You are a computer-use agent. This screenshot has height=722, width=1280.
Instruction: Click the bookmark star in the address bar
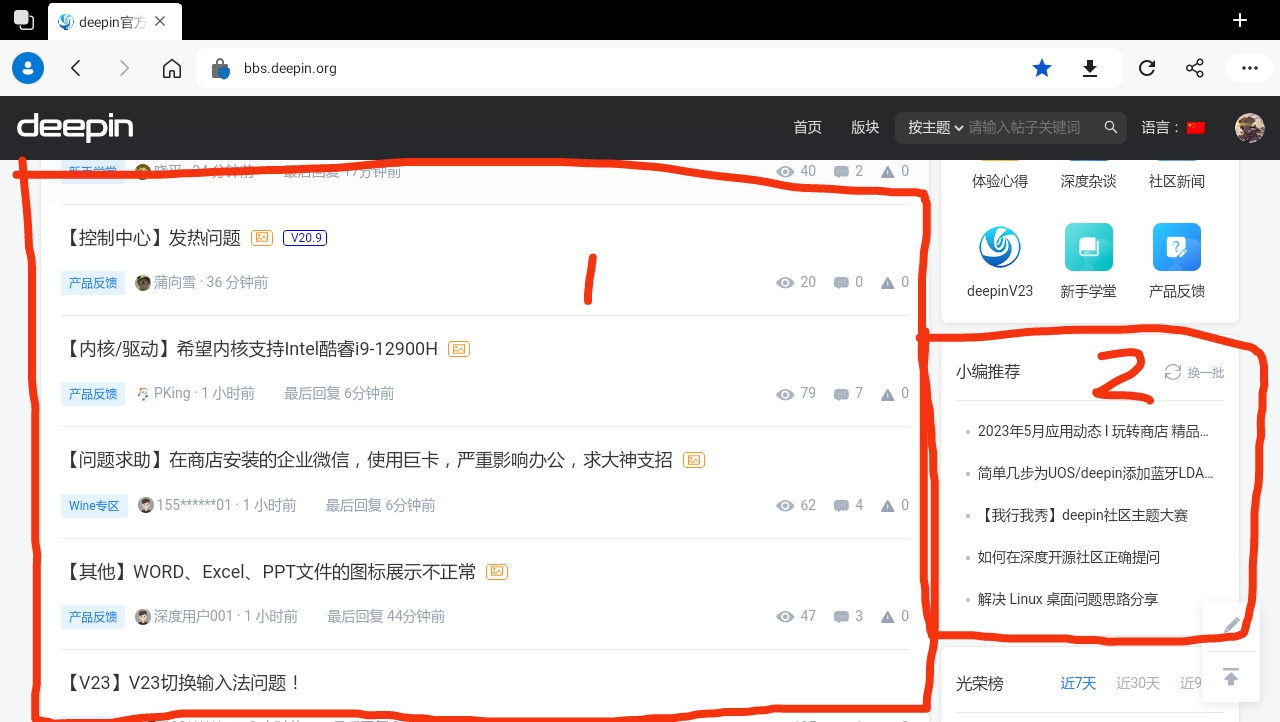[1042, 68]
